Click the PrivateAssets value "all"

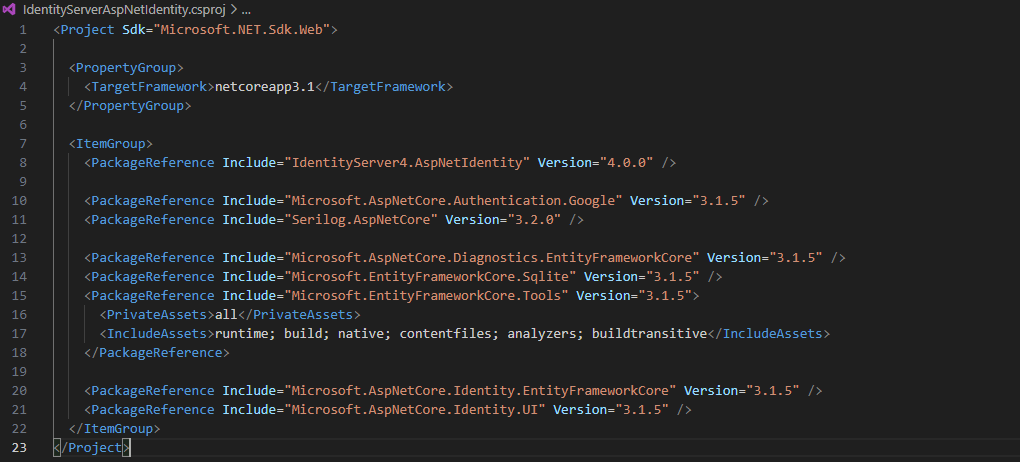[x=226, y=315]
